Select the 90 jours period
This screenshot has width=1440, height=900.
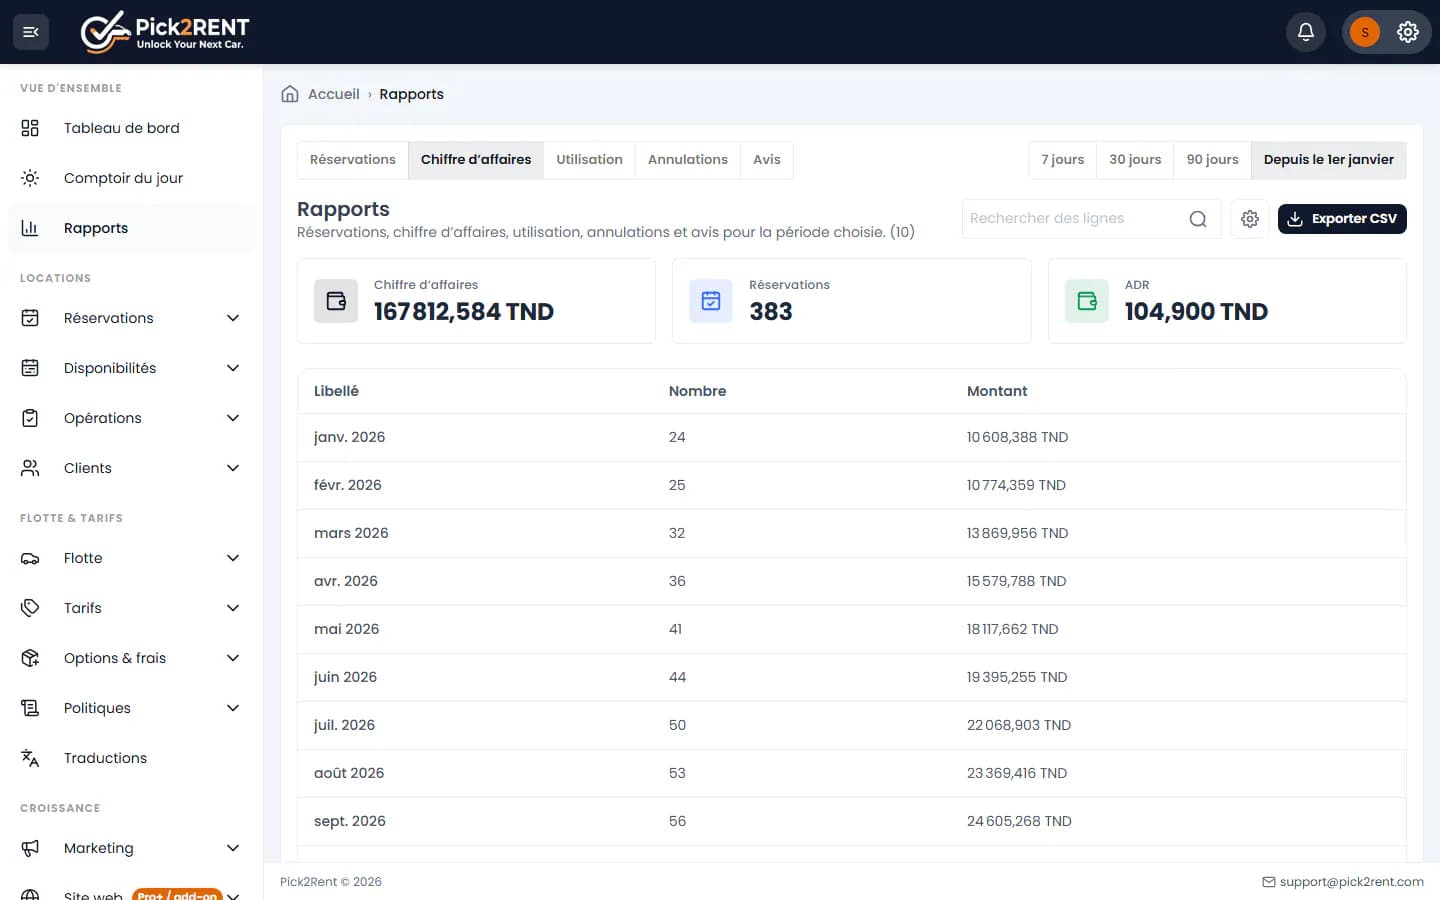point(1212,160)
